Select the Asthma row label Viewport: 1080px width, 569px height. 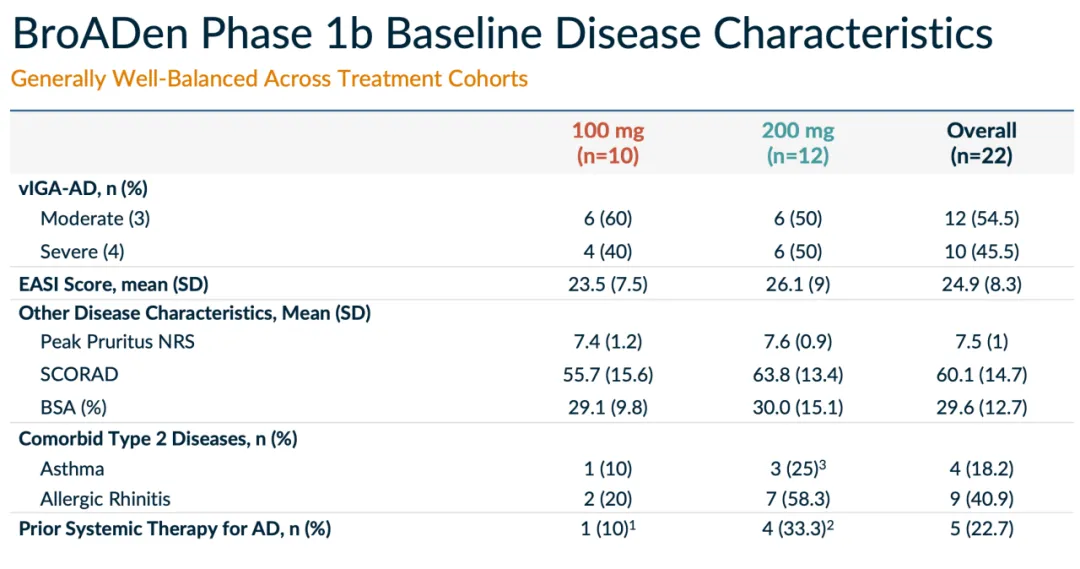(72, 468)
